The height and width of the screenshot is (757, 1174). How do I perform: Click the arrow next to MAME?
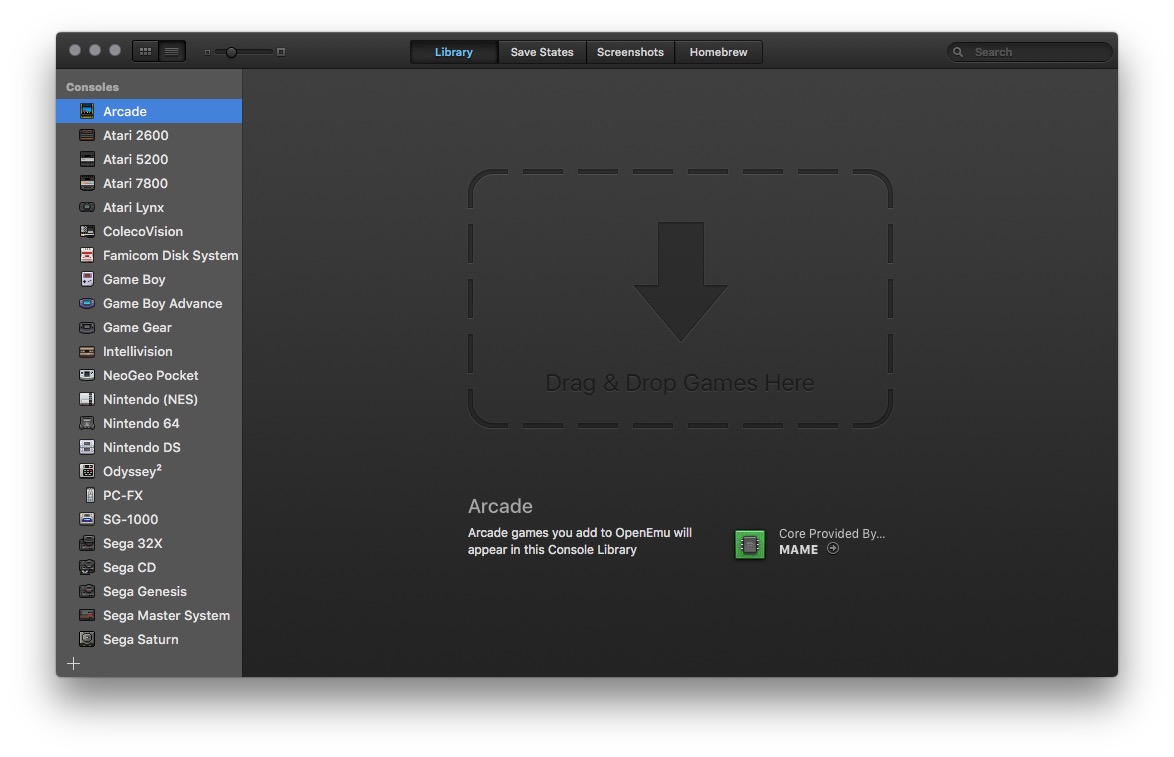pyautogui.click(x=833, y=549)
